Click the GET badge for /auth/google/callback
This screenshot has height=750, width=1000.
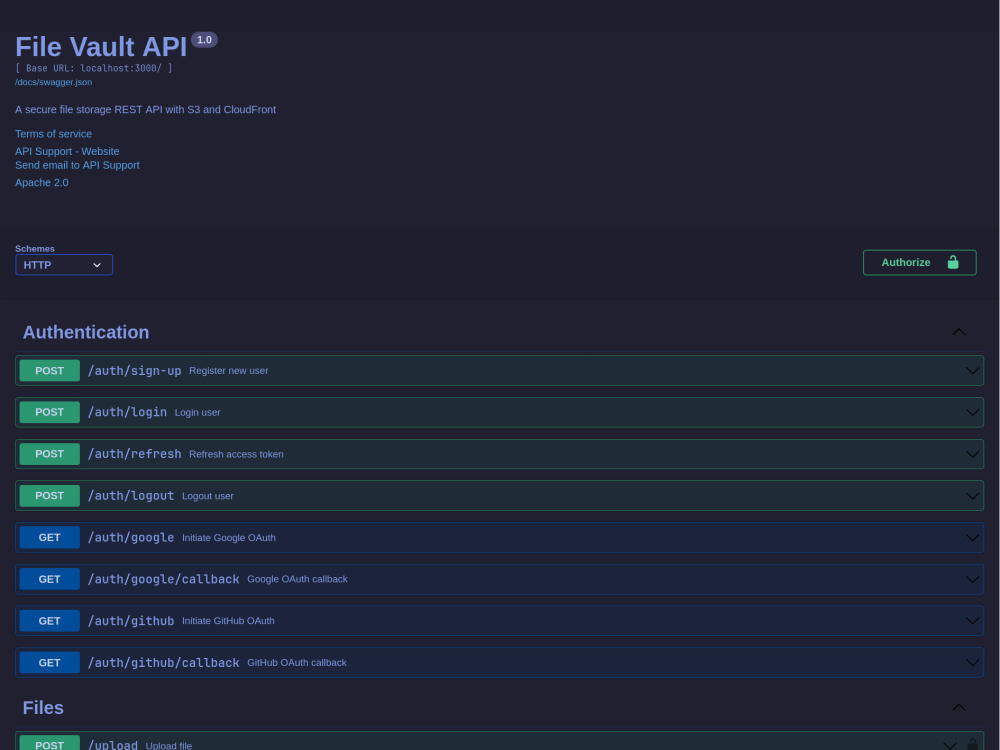[50, 579]
